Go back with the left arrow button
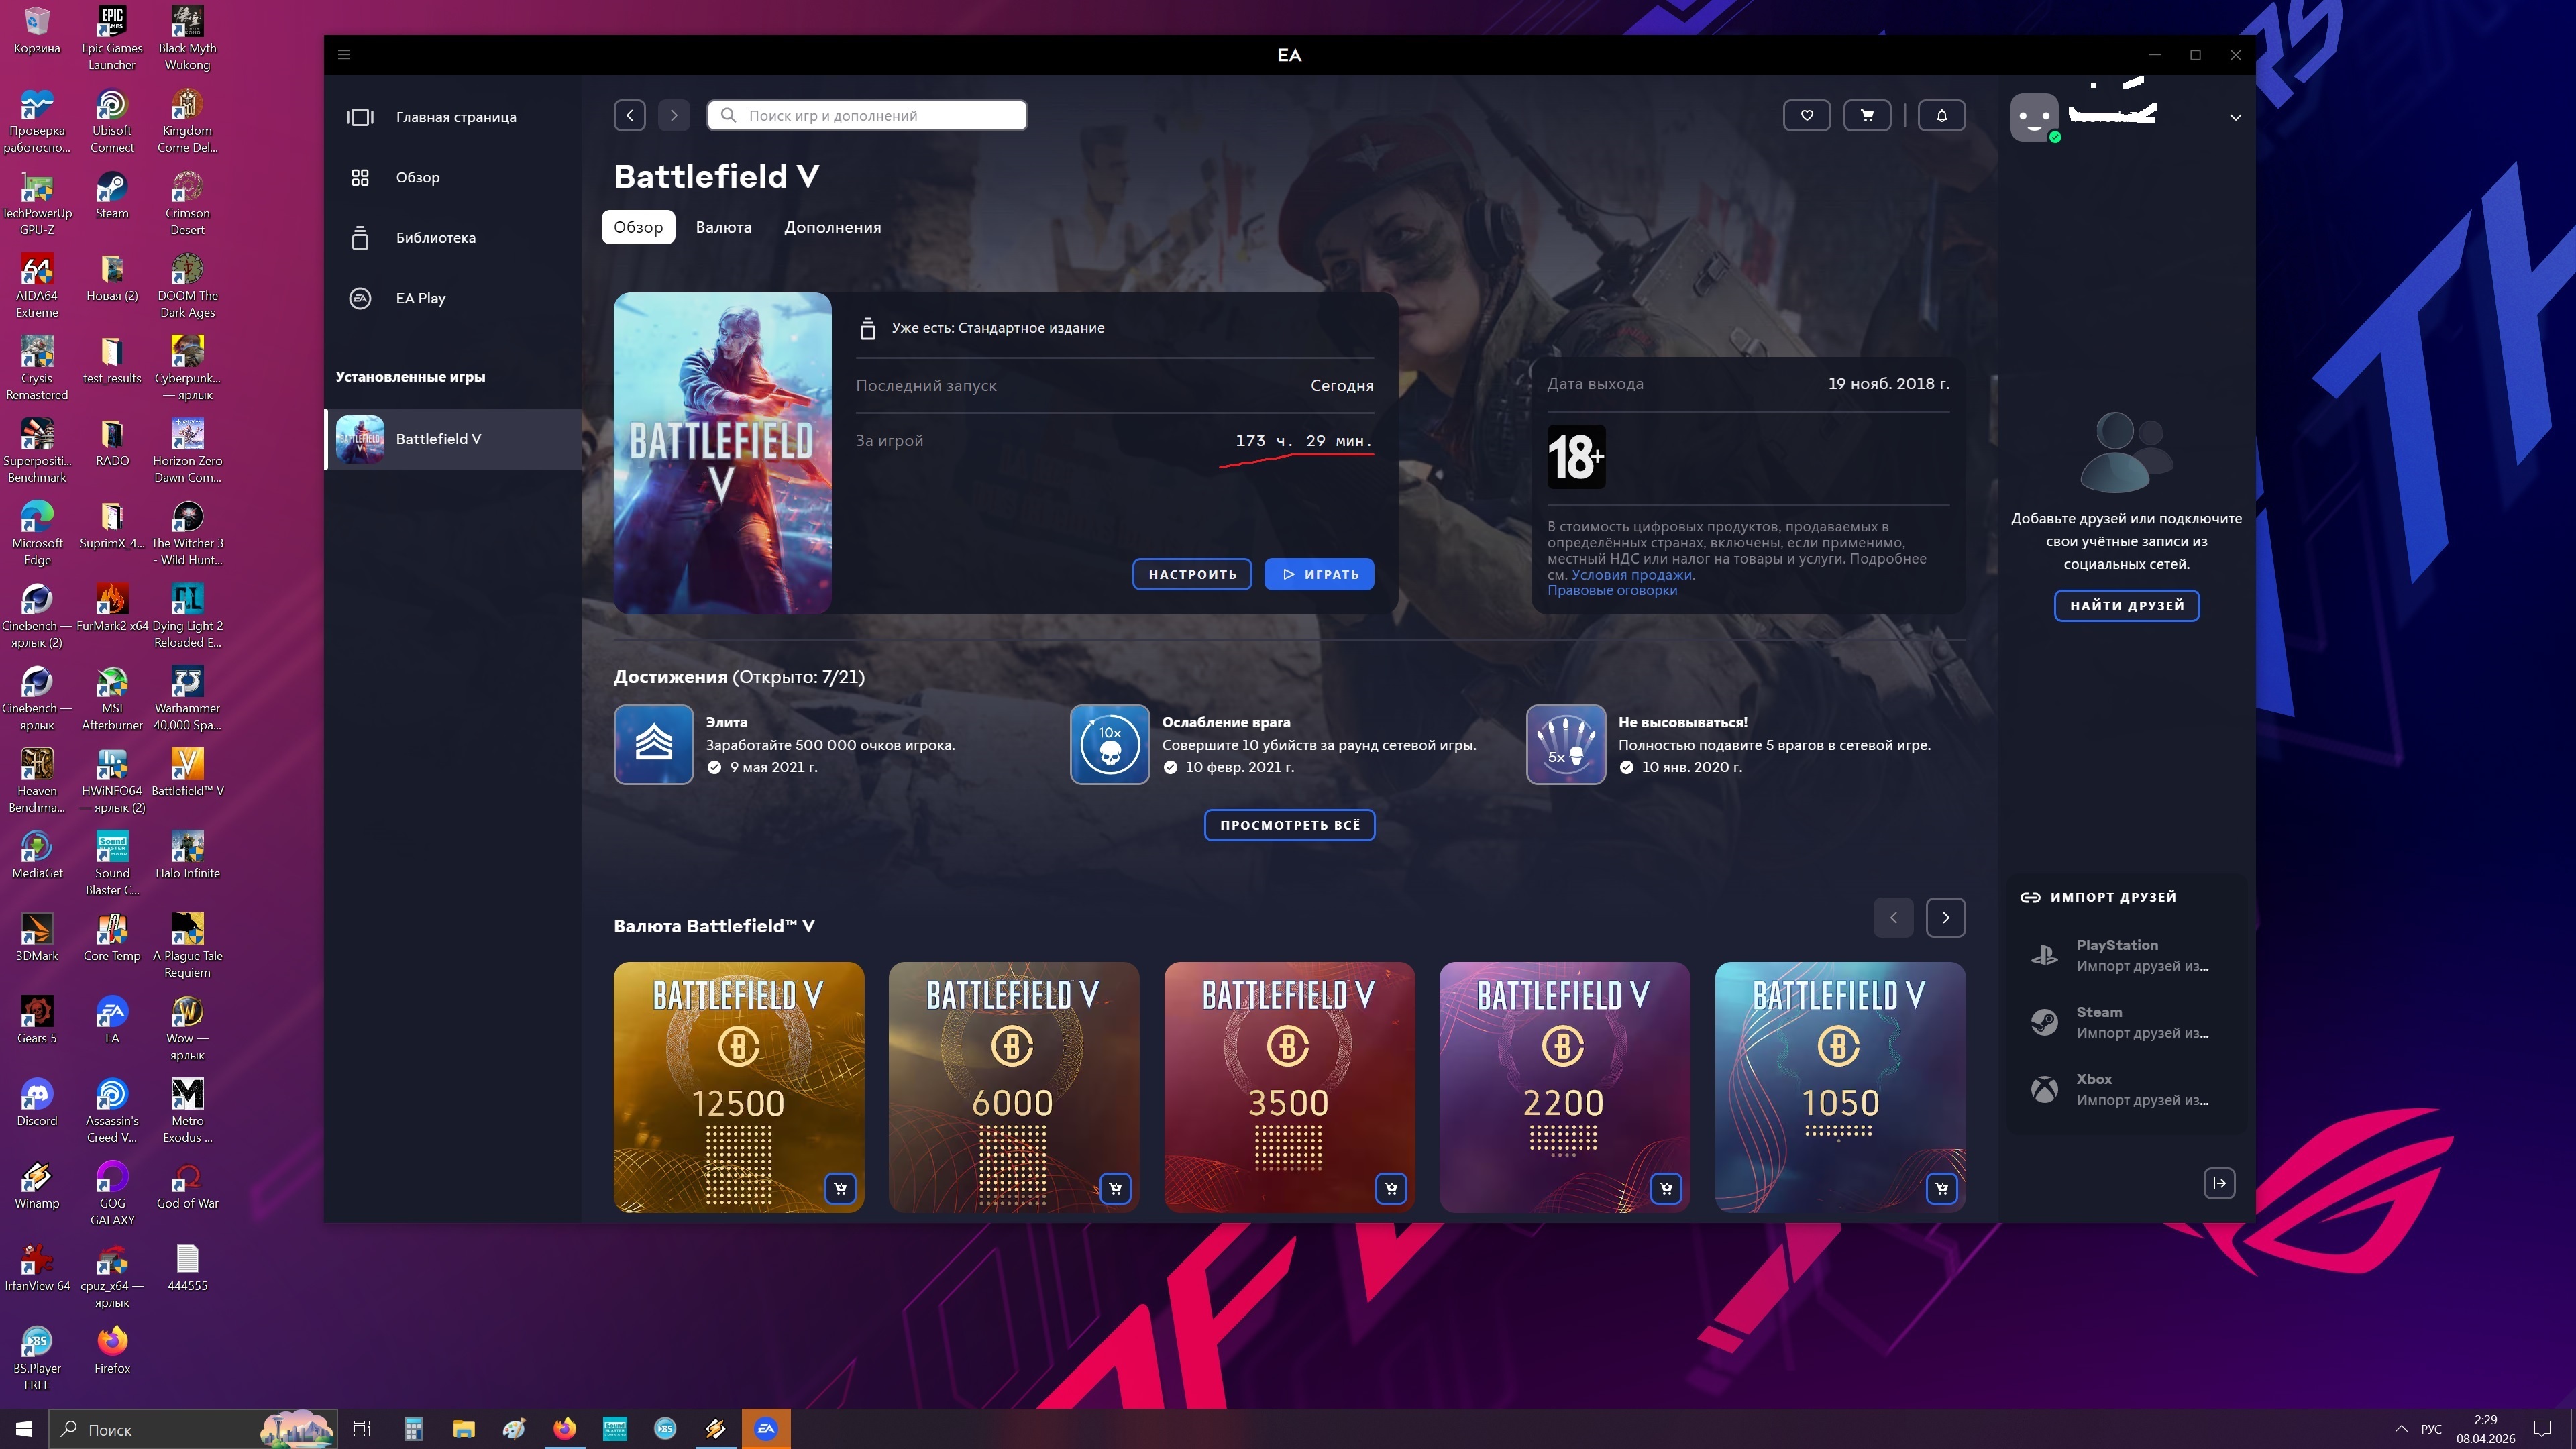This screenshot has height=1449, width=2576. pyautogui.click(x=630, y=115)
